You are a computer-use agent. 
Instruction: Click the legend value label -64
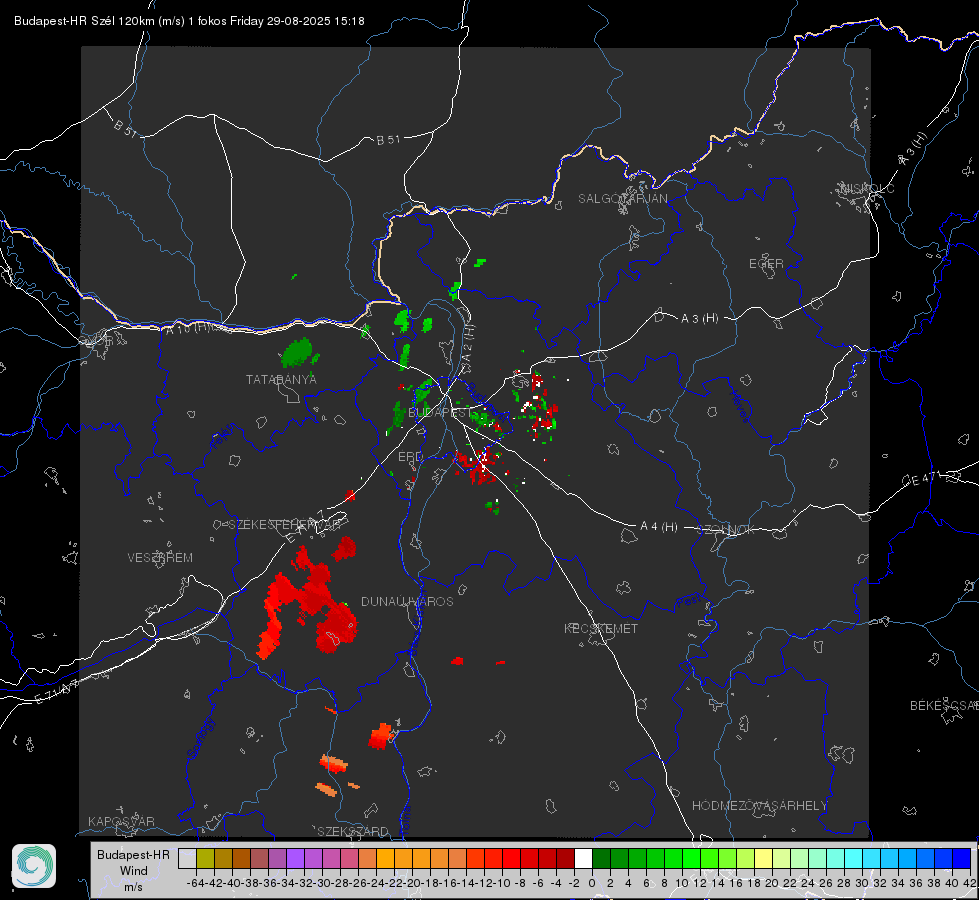point(196,883)
